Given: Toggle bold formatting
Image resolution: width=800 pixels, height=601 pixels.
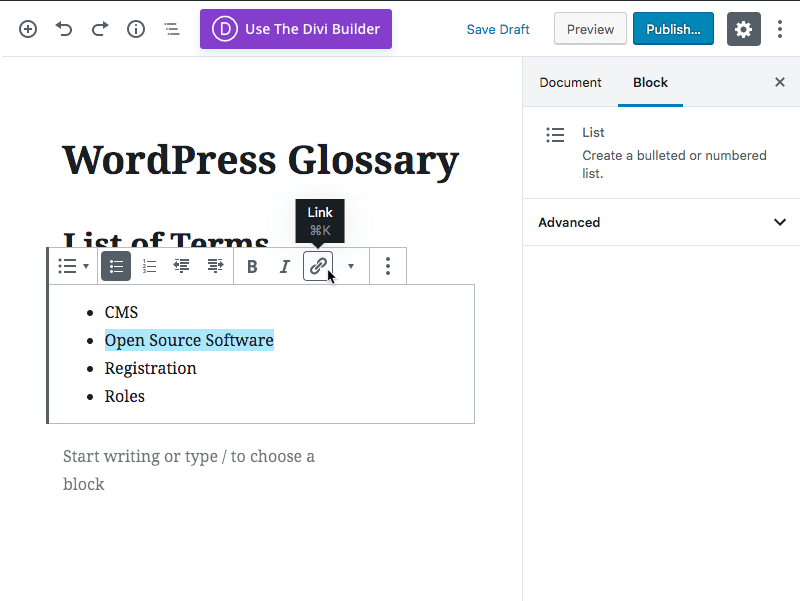Looking at the screenshot, I should point(252,266).
